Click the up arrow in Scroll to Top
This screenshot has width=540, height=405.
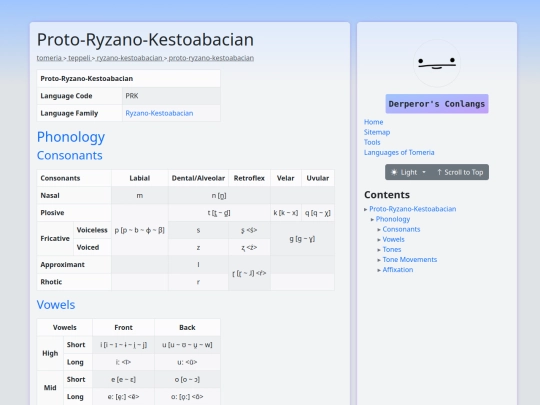point(439,172)
